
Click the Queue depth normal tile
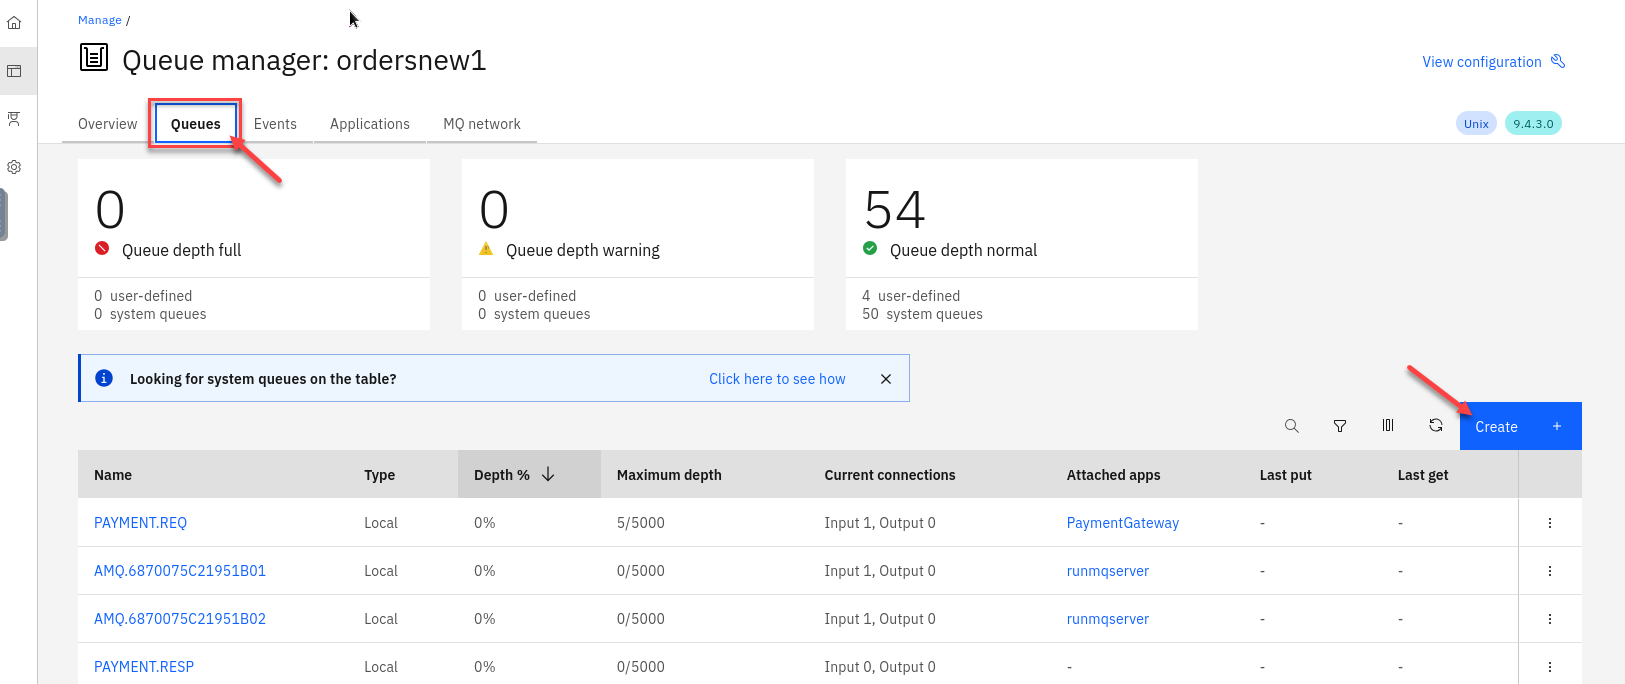[1020, 244]
